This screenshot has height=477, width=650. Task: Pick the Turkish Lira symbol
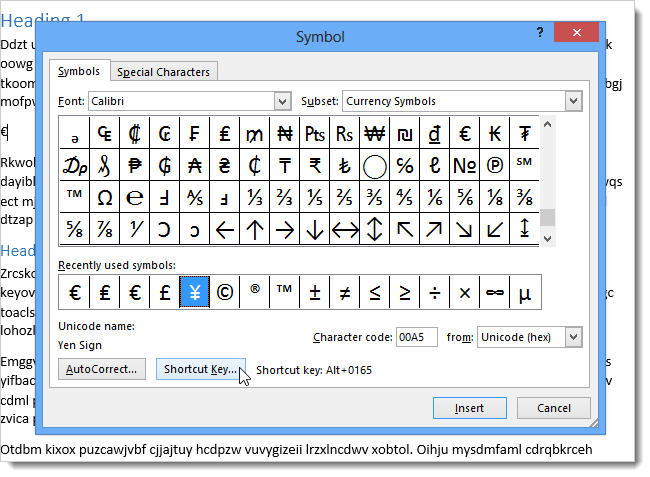pyautogui.click(x=344, y=165)
